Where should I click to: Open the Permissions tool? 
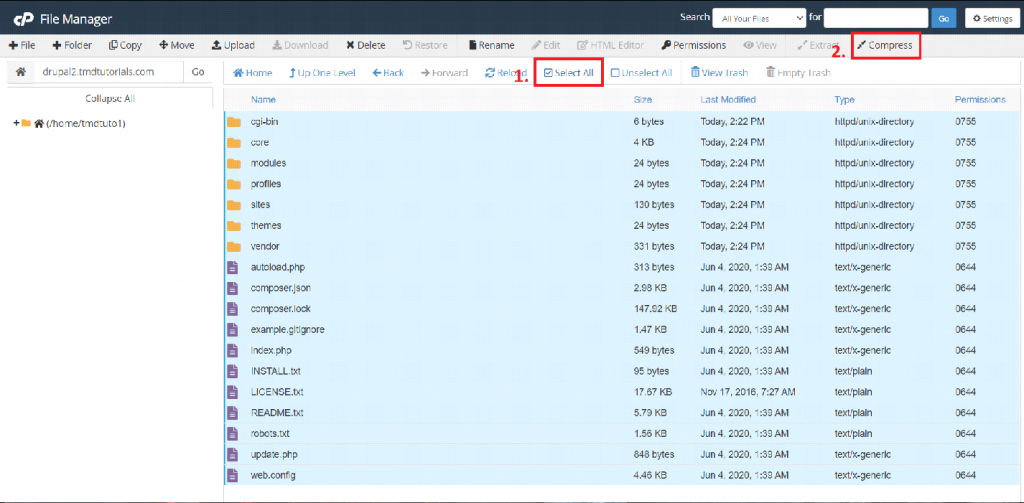point(666,45)
